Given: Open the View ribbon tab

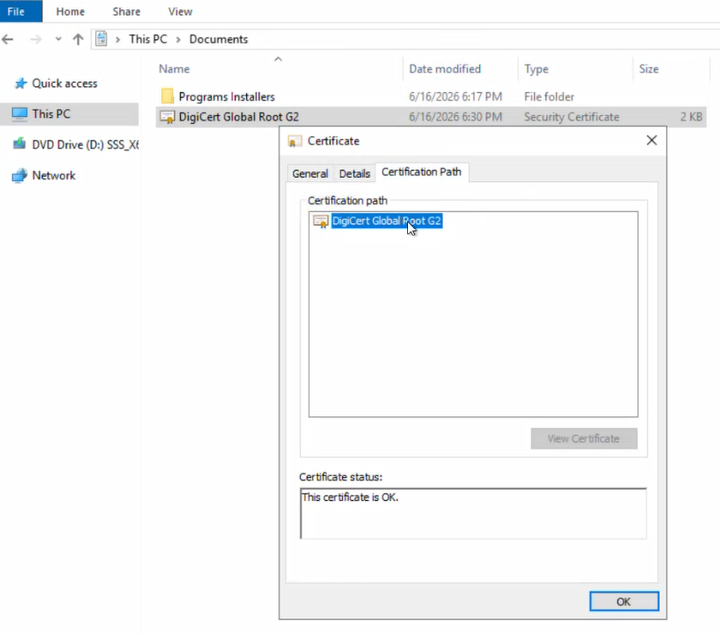Looking at the screenshot, I should 180,11.
